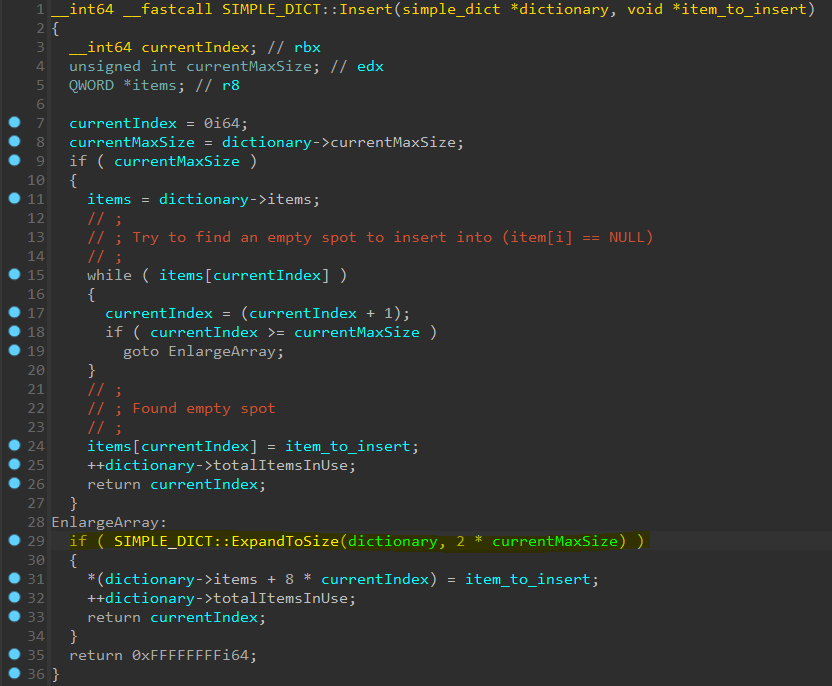
Task: Click line number 13 in the gutter
Action: pyautogui.click(x=37, y=237)
